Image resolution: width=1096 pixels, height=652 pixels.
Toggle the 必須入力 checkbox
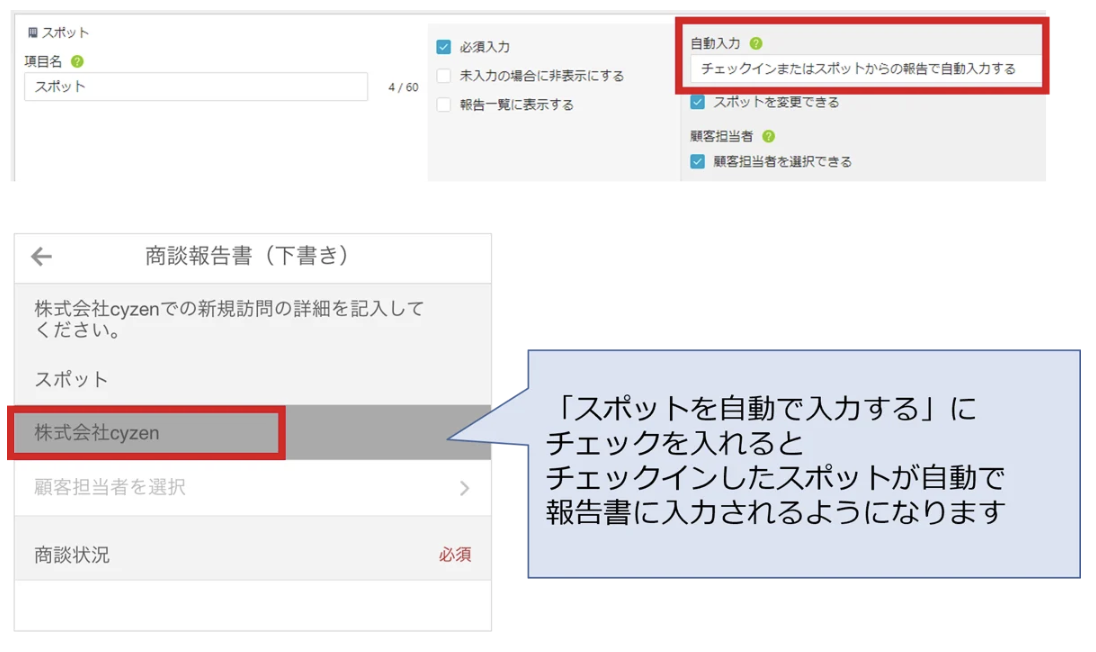pos(444,47)
